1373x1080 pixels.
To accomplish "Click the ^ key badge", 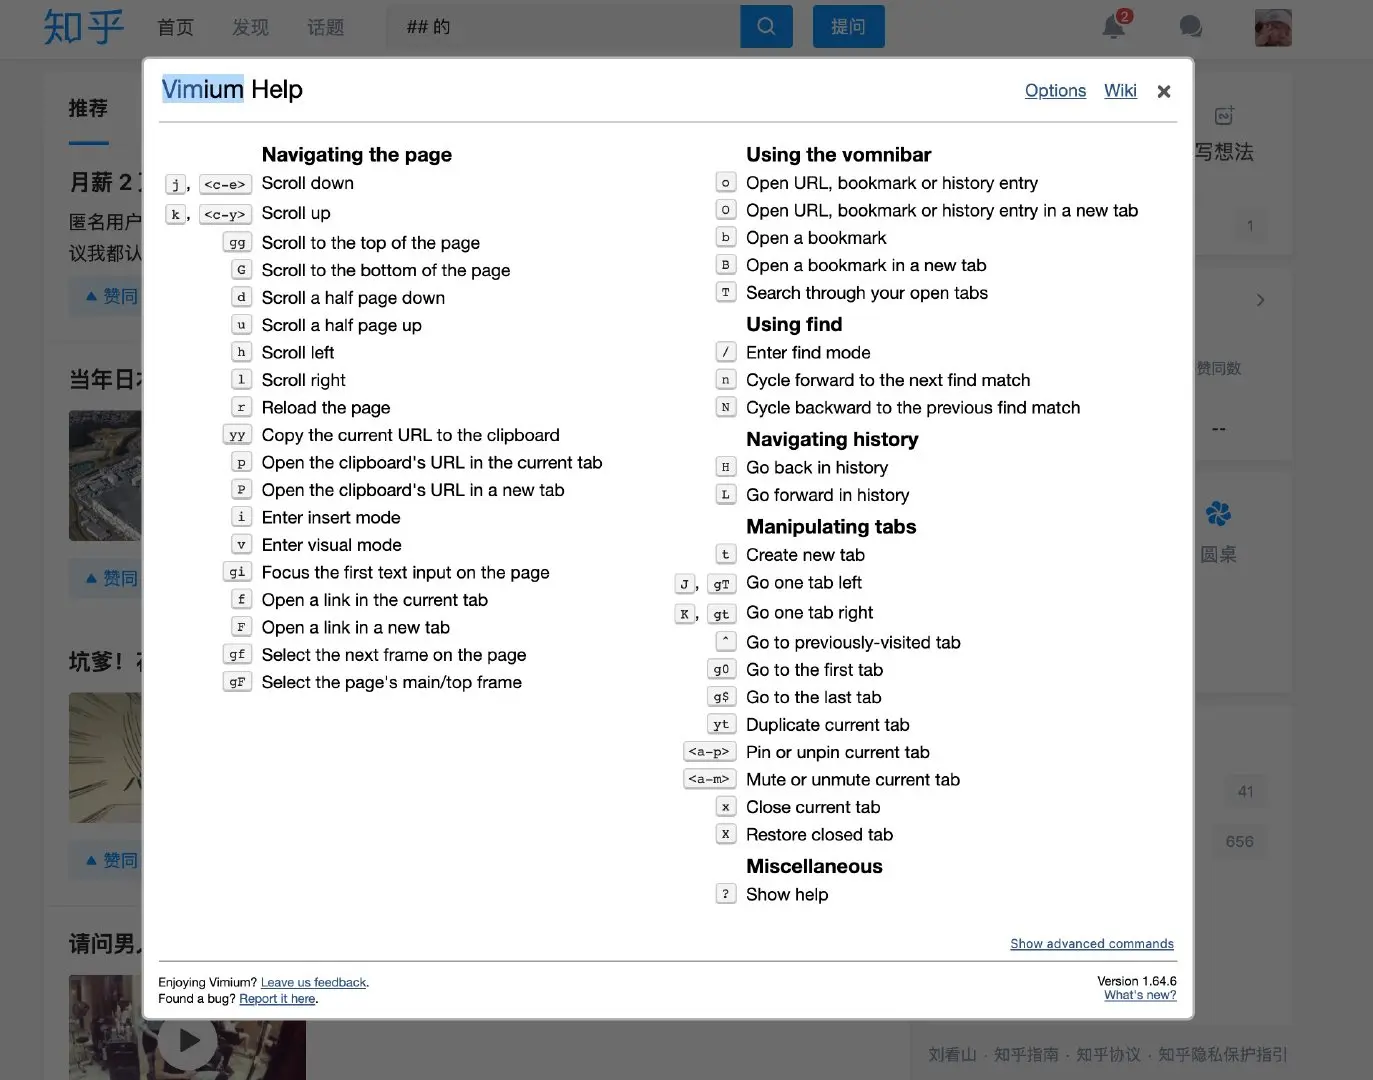I will pos(726,641).
